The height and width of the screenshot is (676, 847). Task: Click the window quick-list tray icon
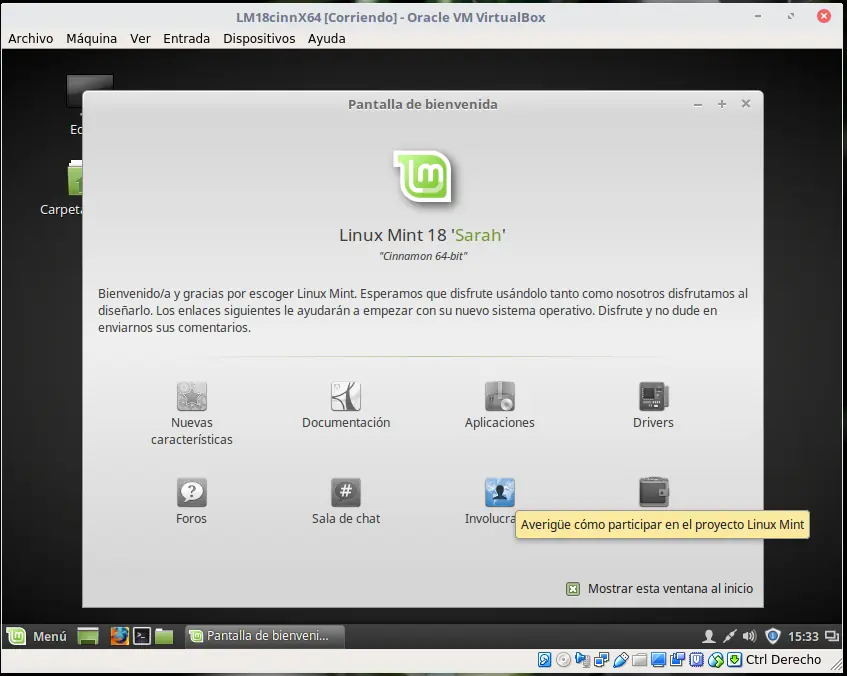(832, 637)
